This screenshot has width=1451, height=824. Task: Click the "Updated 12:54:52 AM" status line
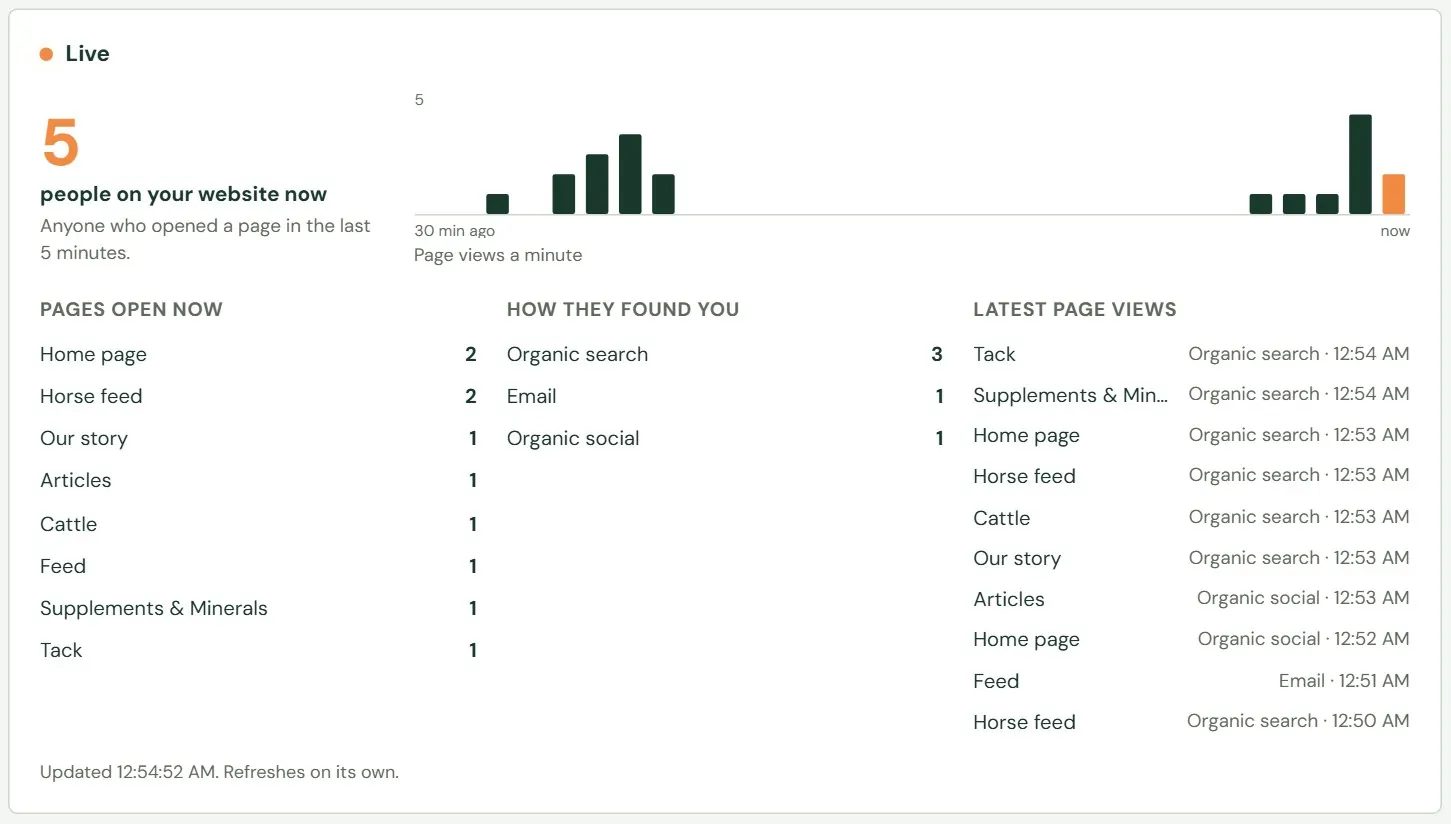219,772
